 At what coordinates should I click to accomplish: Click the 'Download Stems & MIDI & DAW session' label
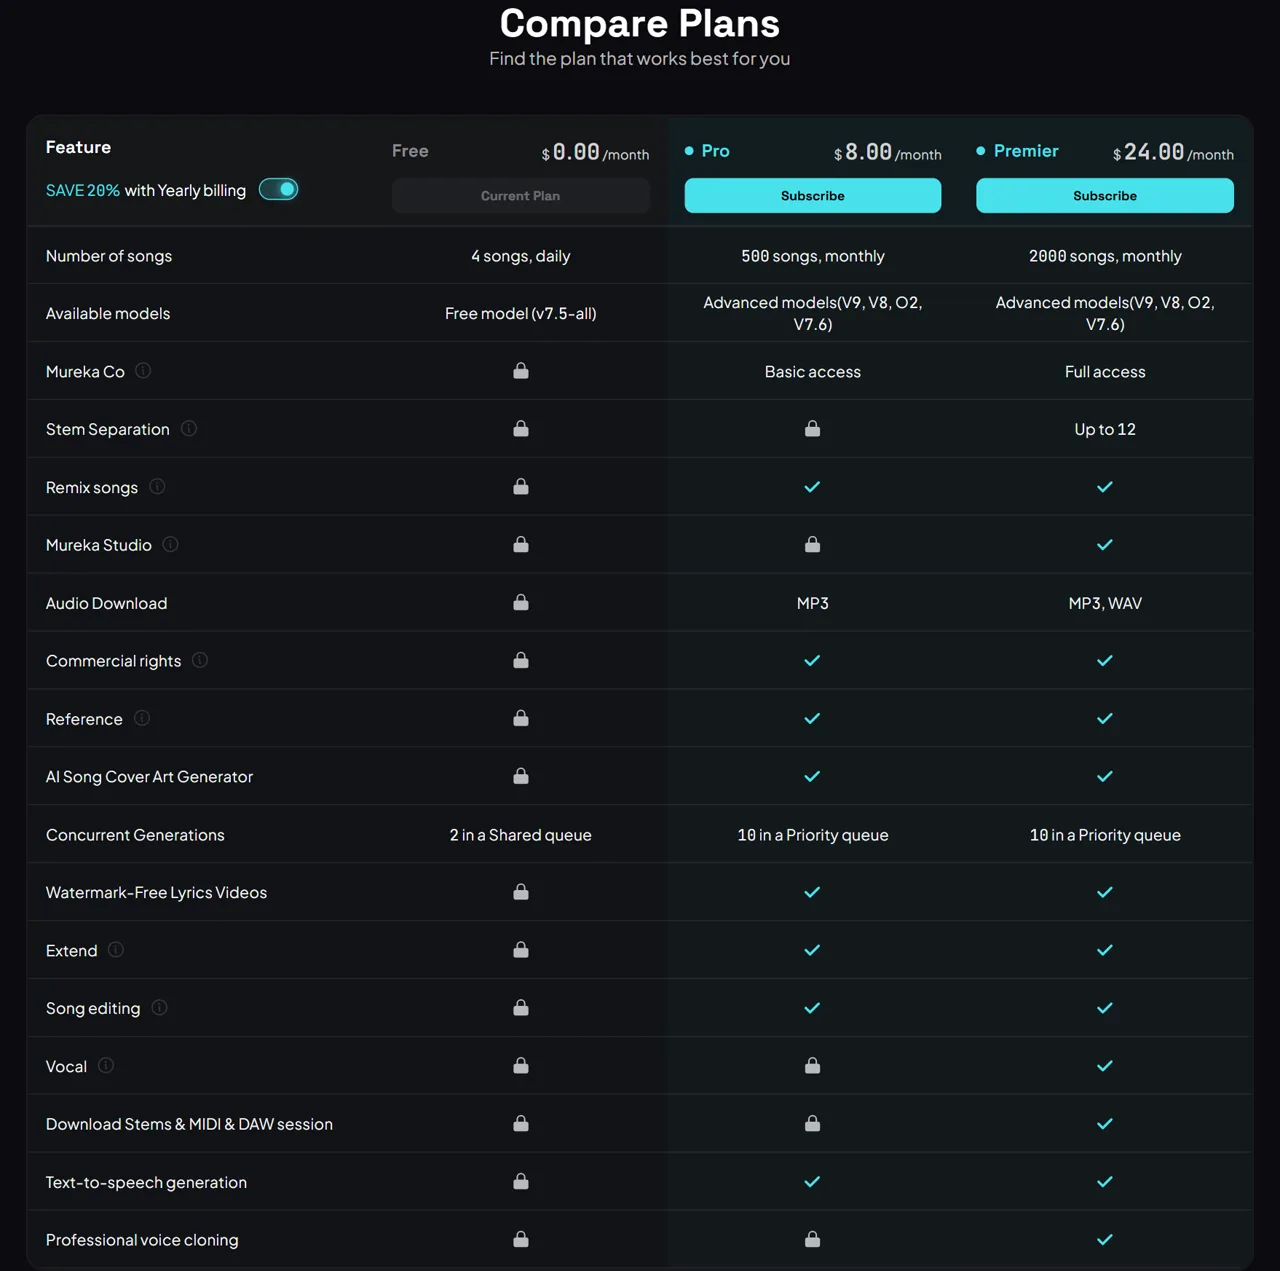189,1124
